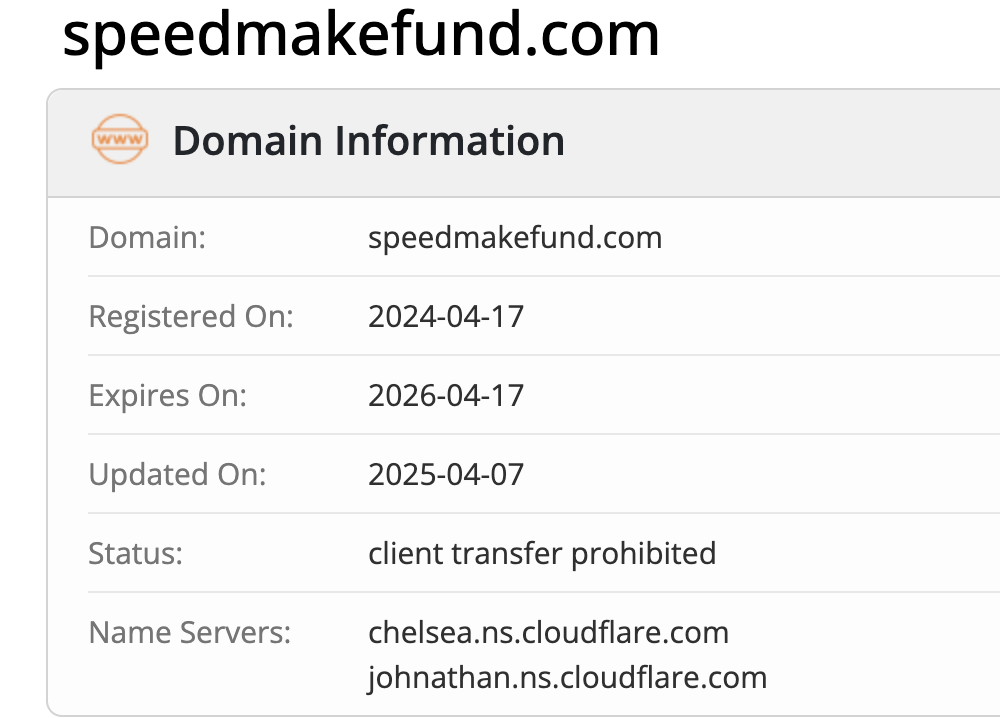The height and width of the screenshot is (718, 1000).
Task: Click the word "Domain" in the panel title
Action: tap(248, 141)
